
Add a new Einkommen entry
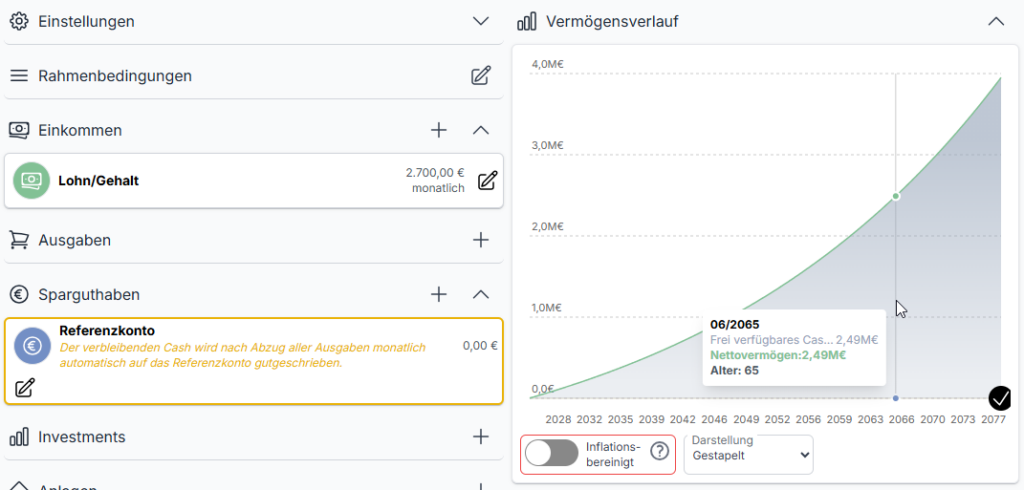[439, 130]
